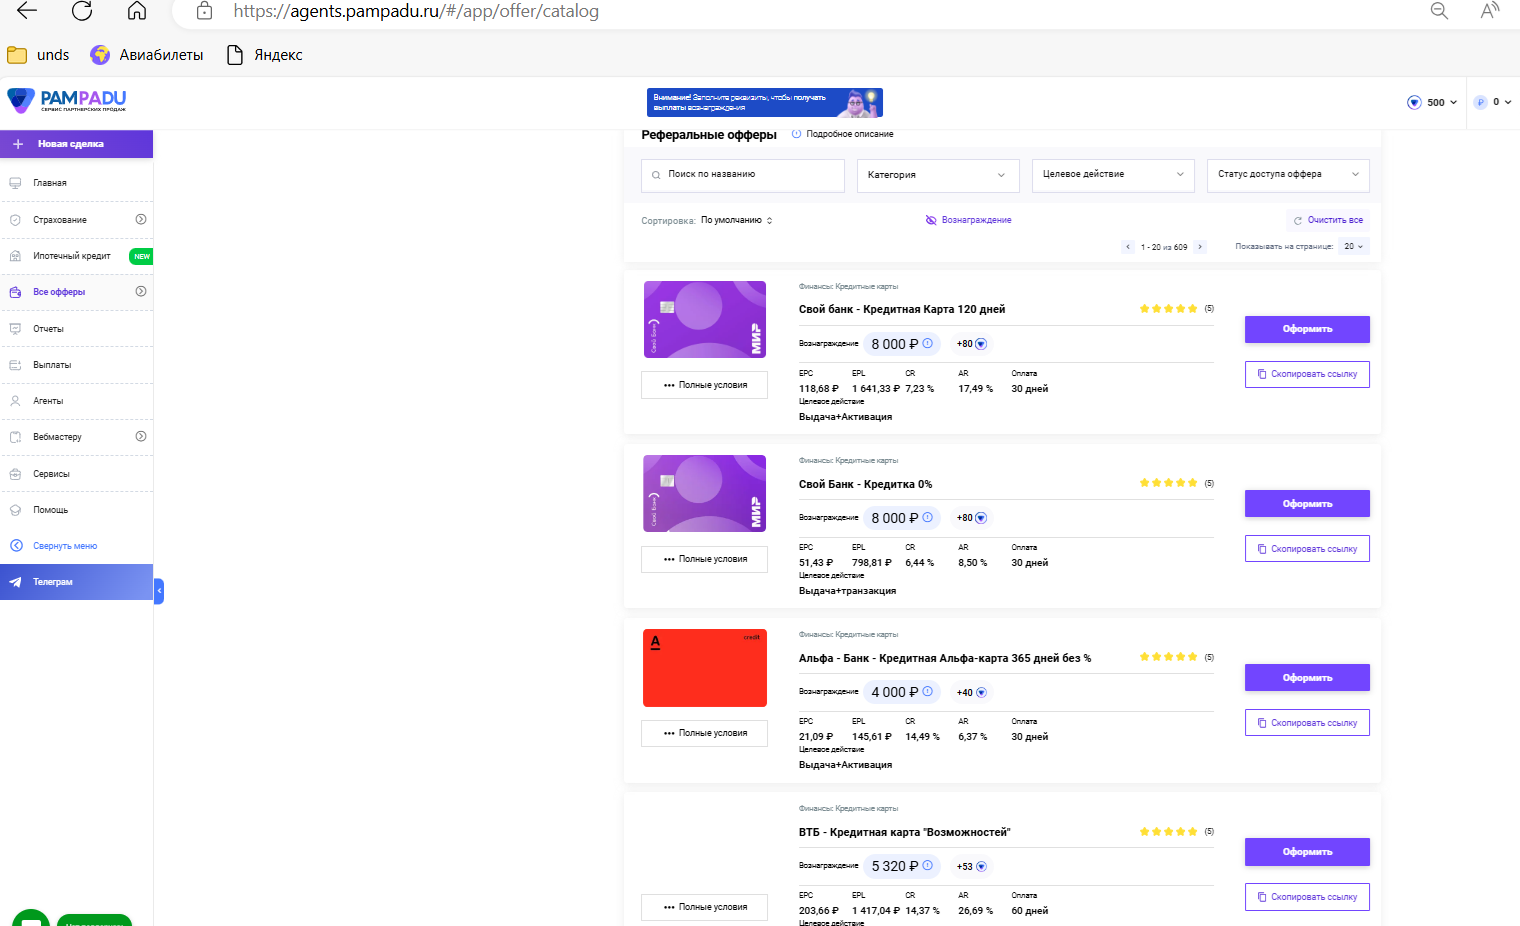Start a new deal with Новая сделка
Image resolution: width=1520 pixels, height=926 pixels.
click(76, 144)
